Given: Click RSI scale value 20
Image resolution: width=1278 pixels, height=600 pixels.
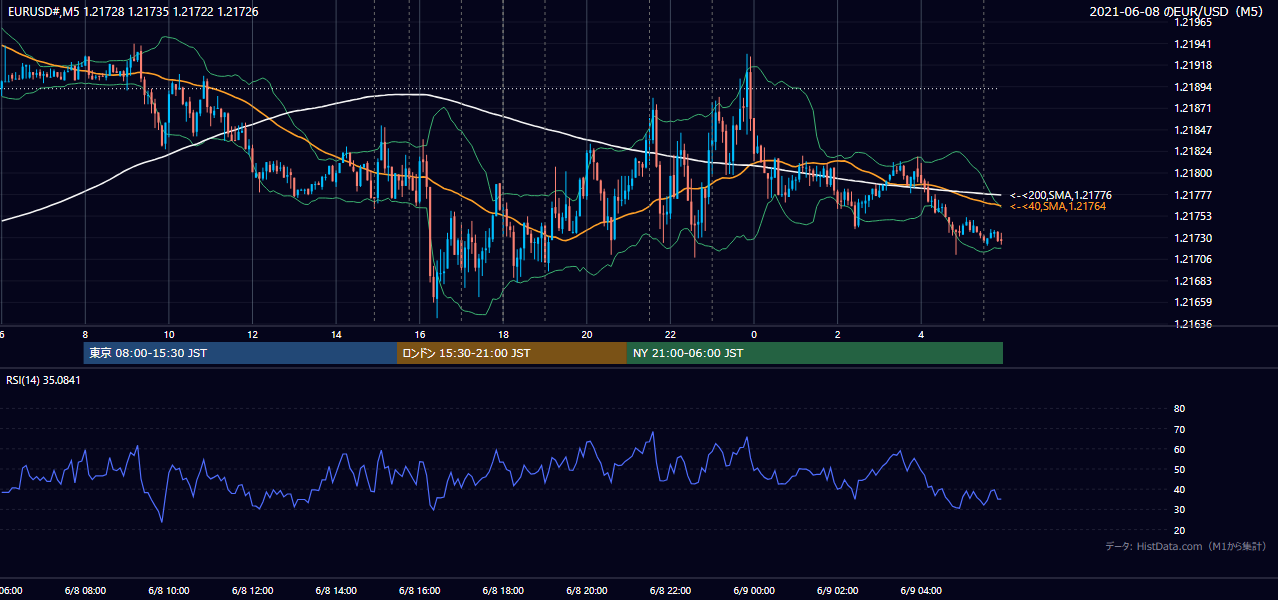Looking at the screenshot, I should click(1179, 530).
